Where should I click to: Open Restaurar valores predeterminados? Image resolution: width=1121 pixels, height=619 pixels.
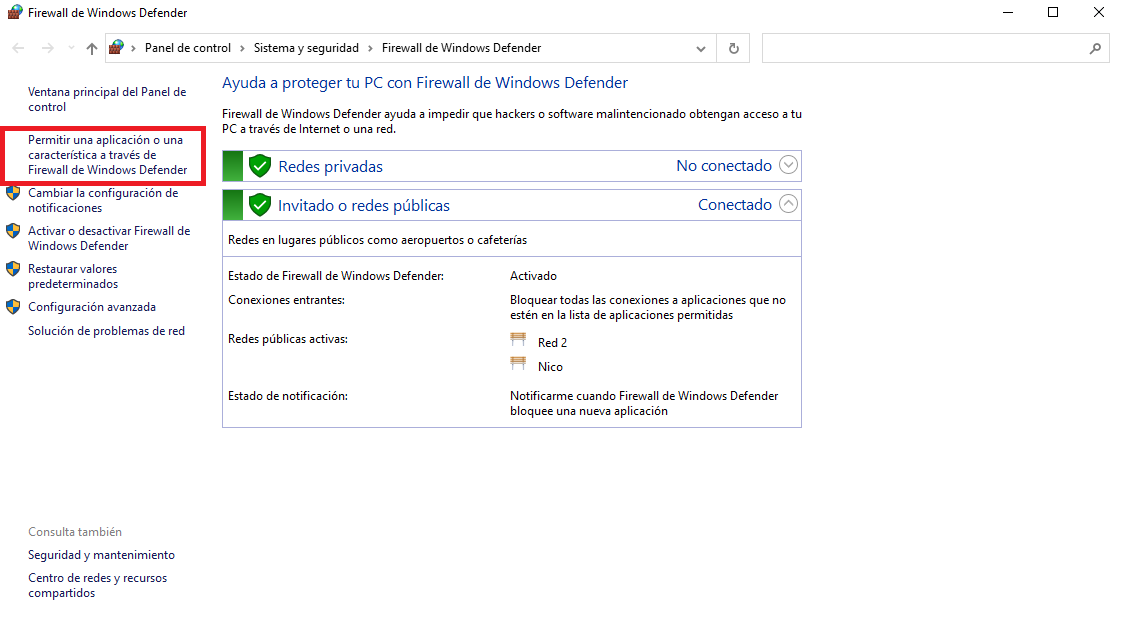click(x=73, y=276)
